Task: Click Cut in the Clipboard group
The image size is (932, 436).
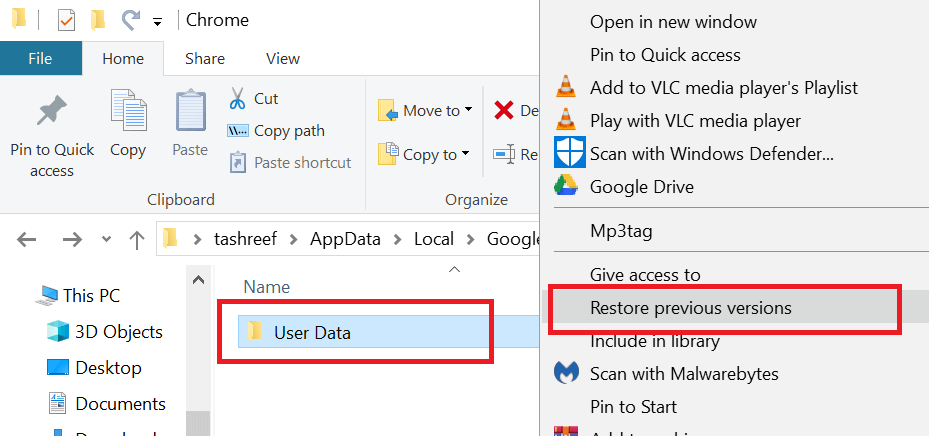Action: pos(254,99)
